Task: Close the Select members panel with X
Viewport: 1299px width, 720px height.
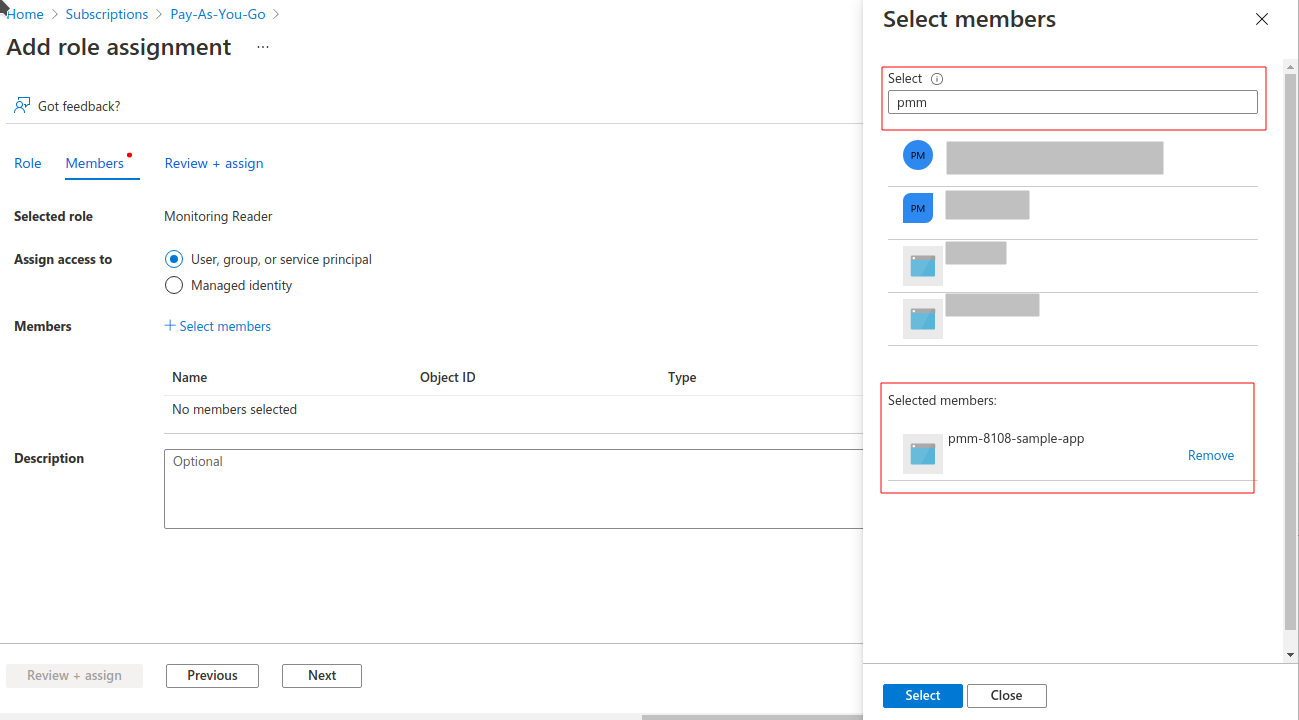Action: (1261, 19)
